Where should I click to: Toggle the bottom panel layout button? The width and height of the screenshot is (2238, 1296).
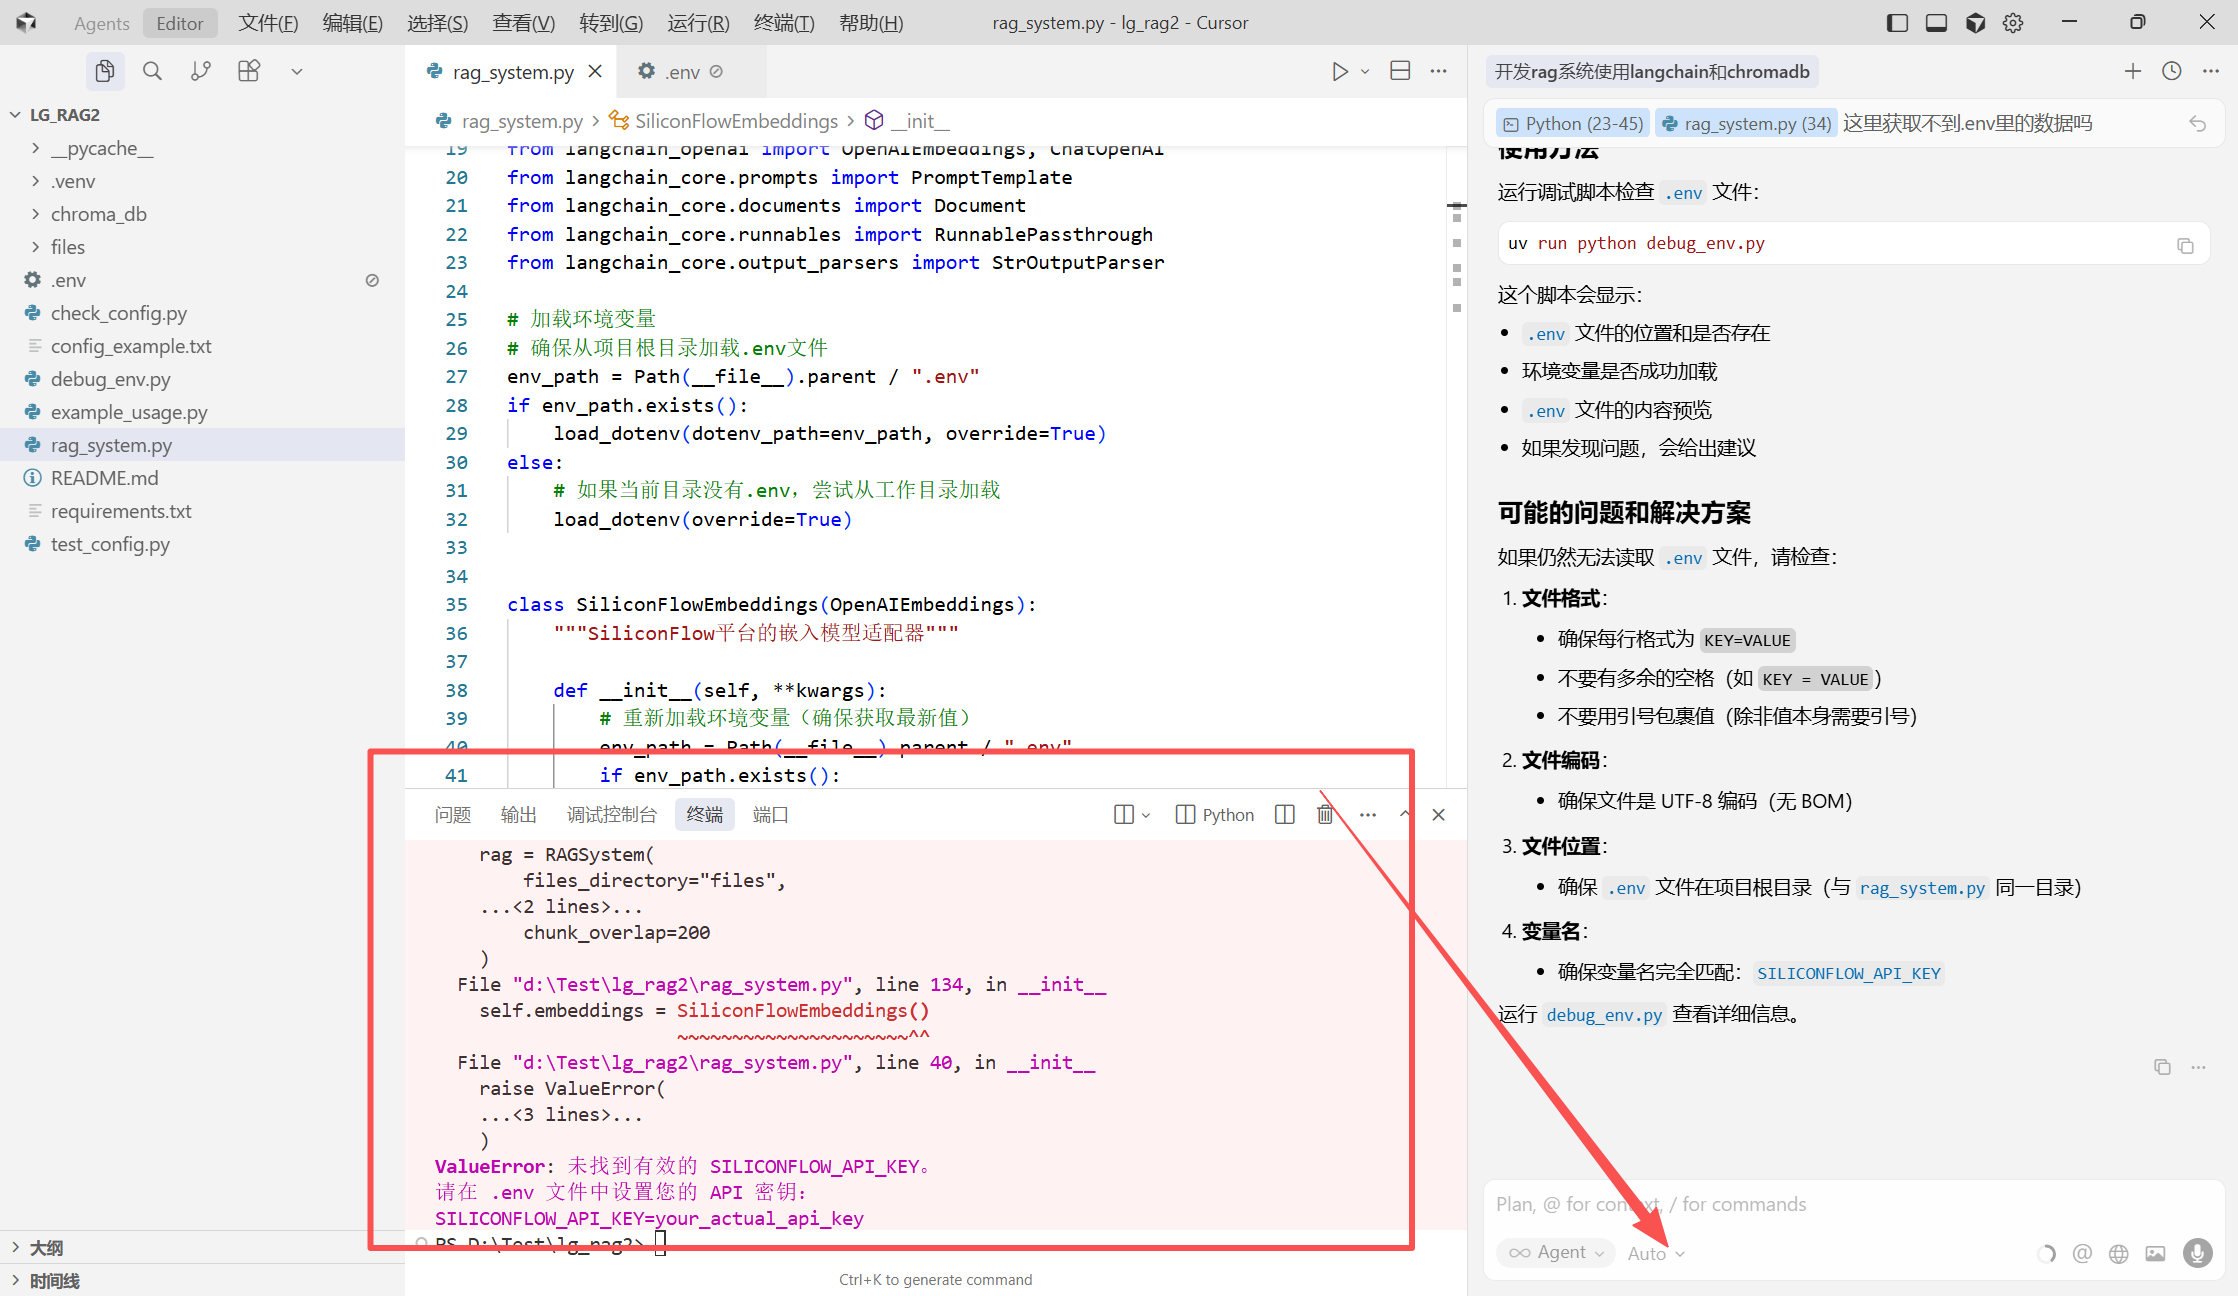click(x=1936, y=23)
